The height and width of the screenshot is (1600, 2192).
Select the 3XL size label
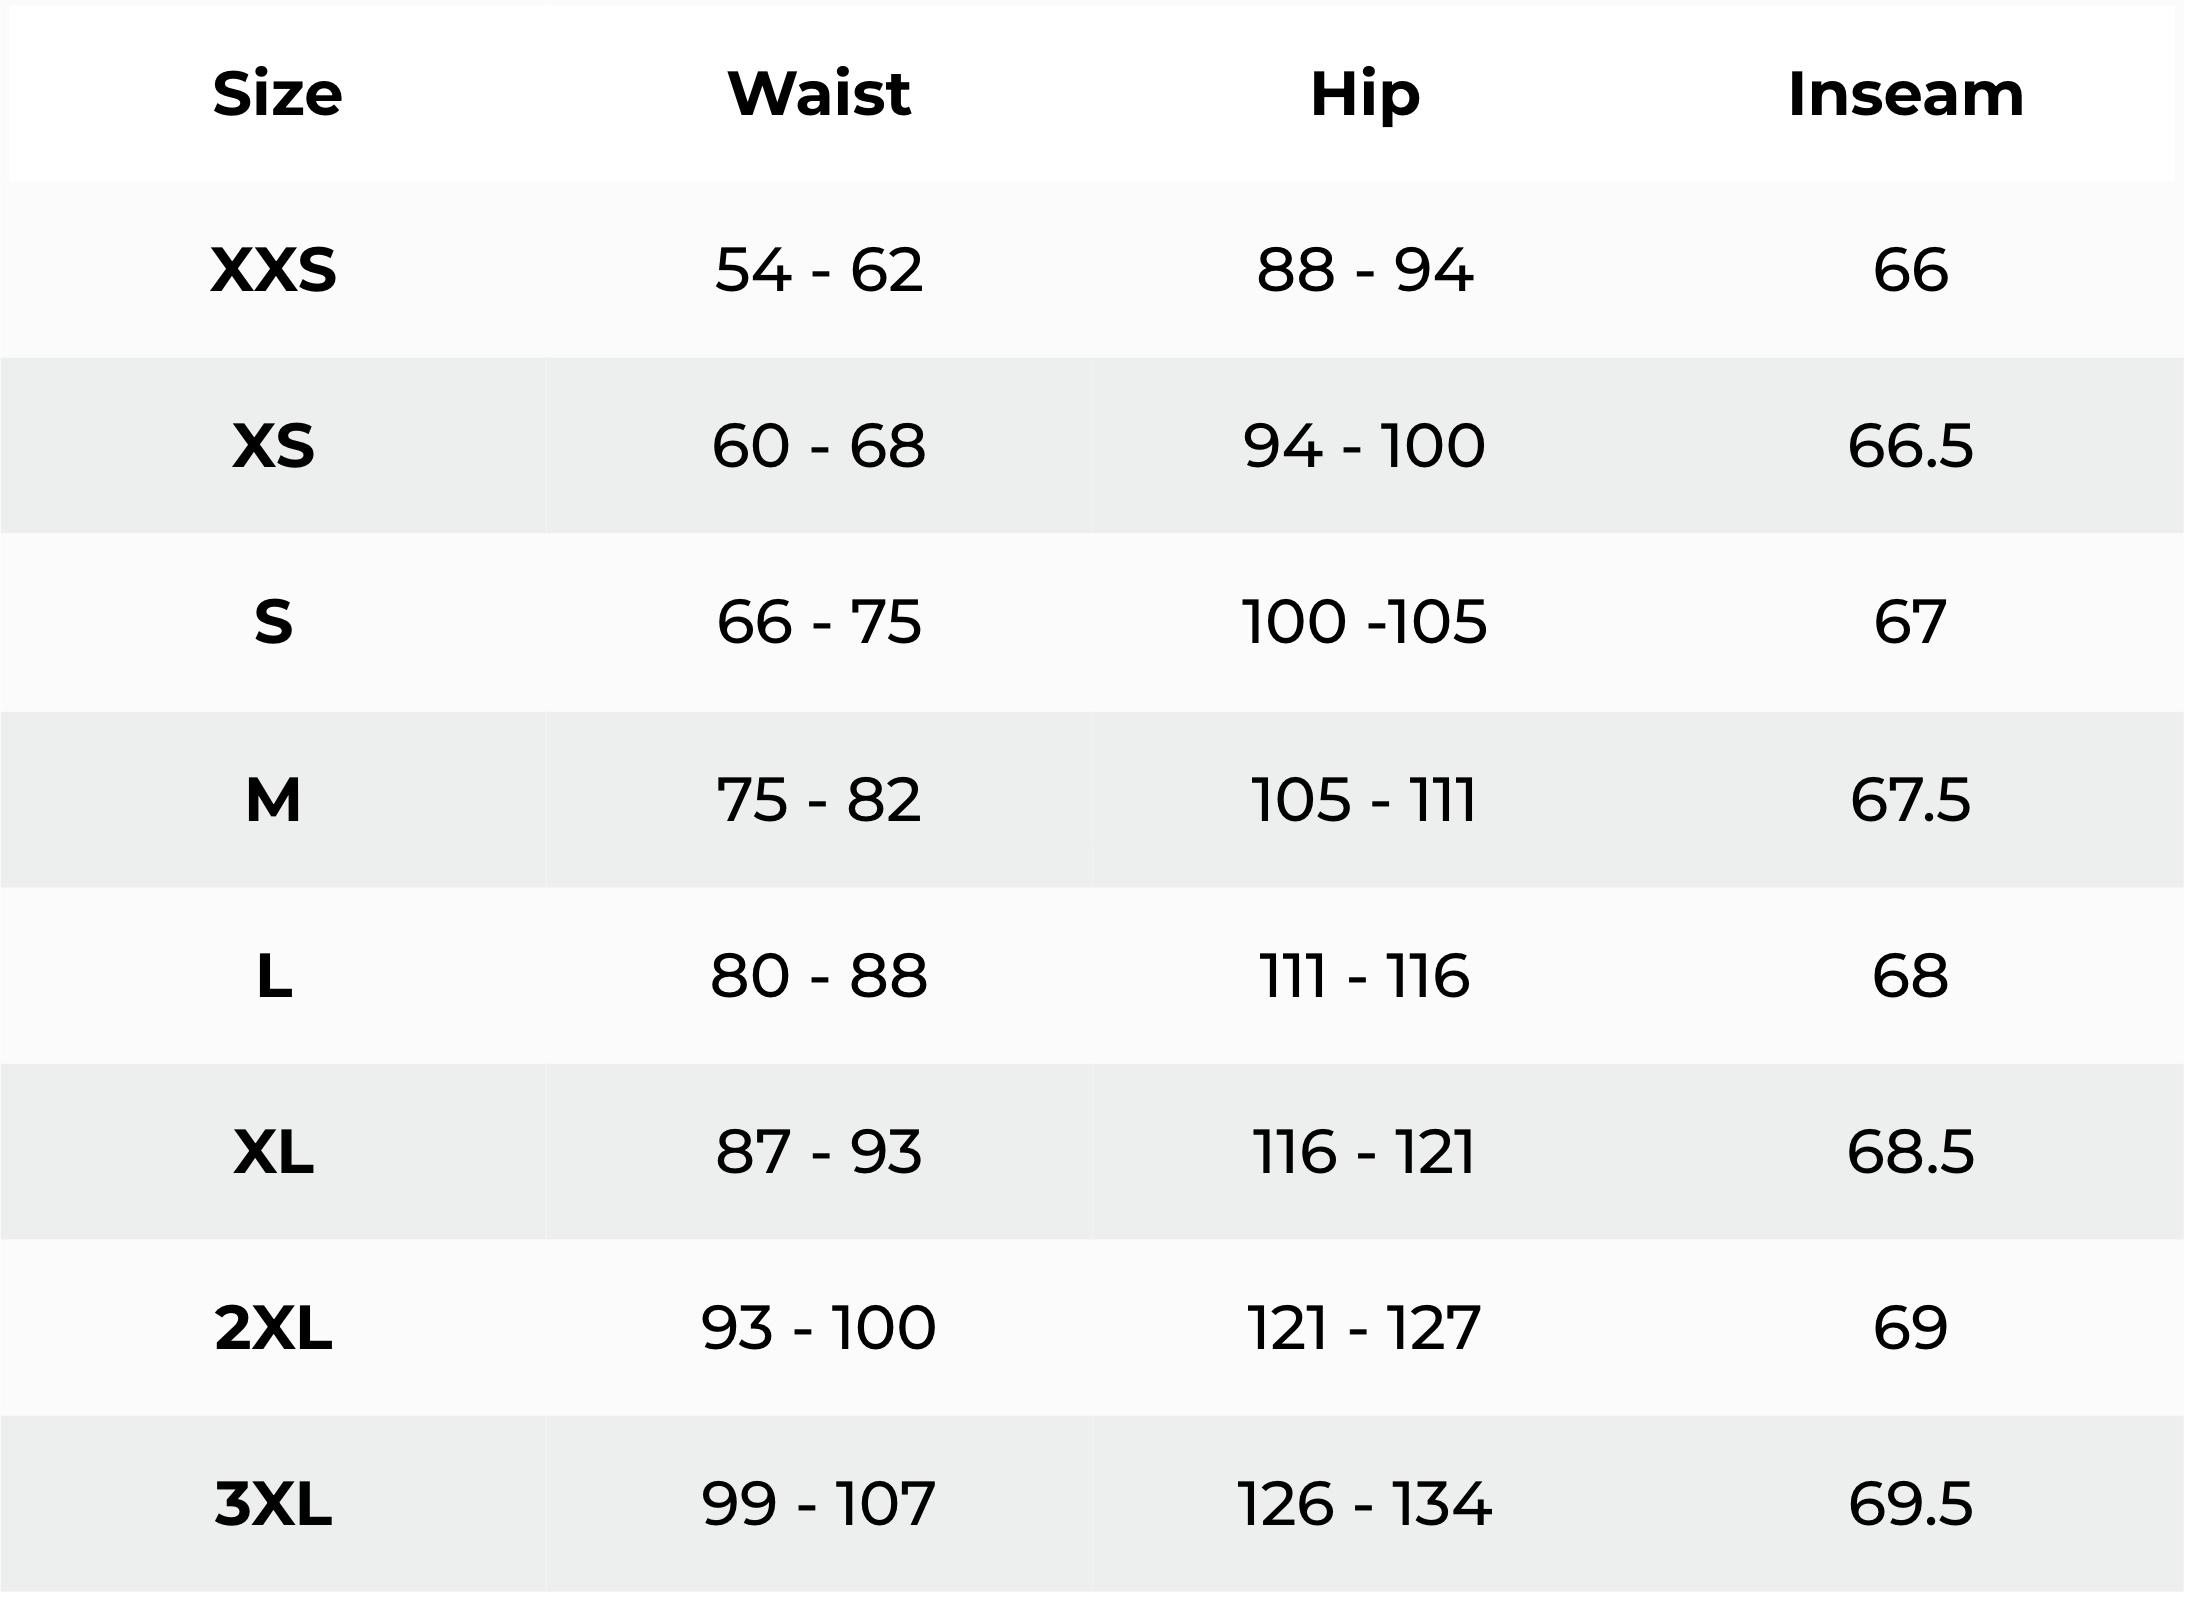(273, 1504)
